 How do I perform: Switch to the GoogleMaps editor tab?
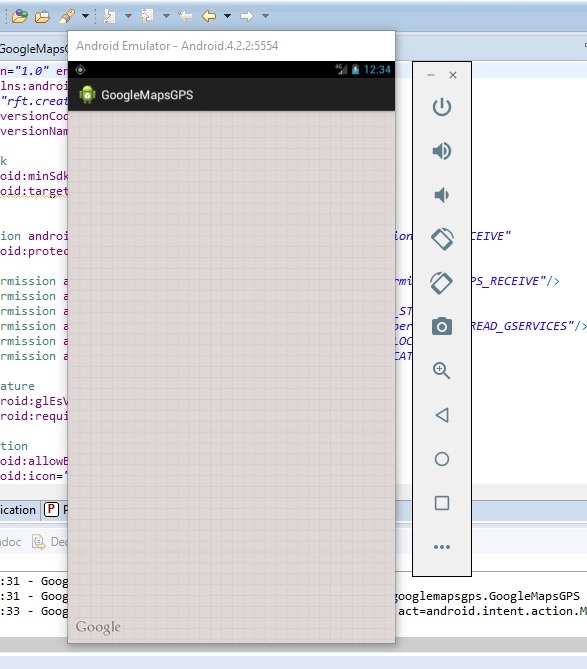pos(33,49)
